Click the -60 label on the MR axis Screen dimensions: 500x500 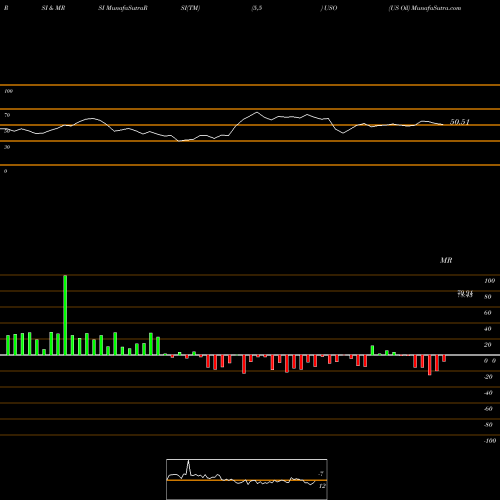click(x=488, y=409)
